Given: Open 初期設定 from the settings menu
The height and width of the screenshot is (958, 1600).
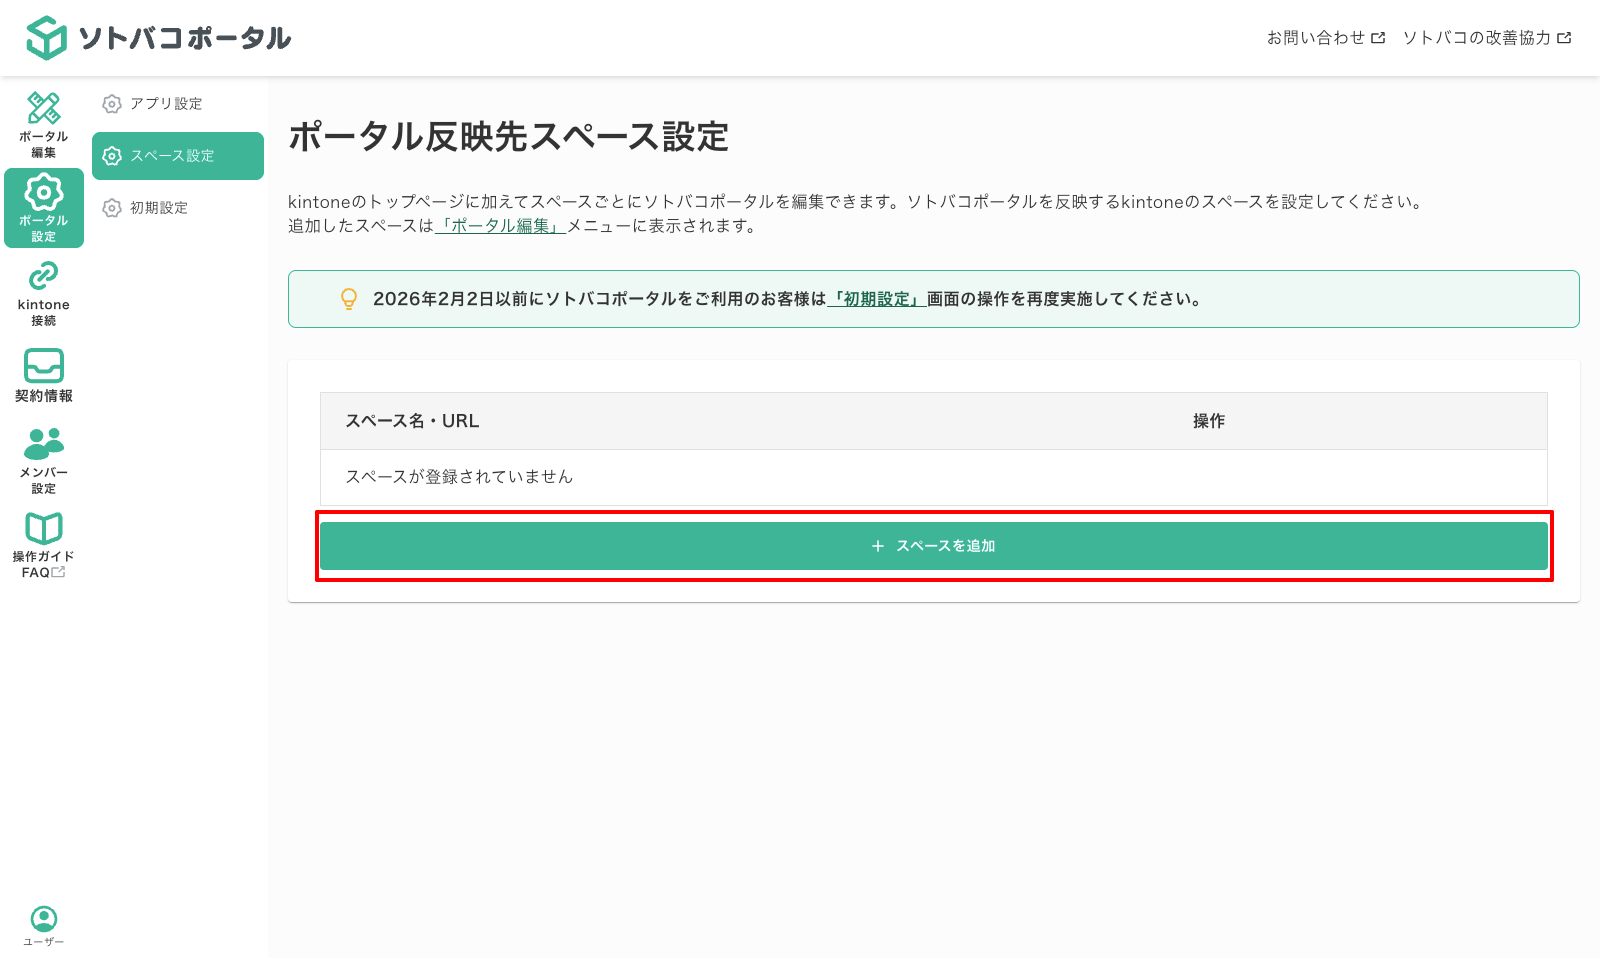Looking at the screenshot, I should 160,207.
